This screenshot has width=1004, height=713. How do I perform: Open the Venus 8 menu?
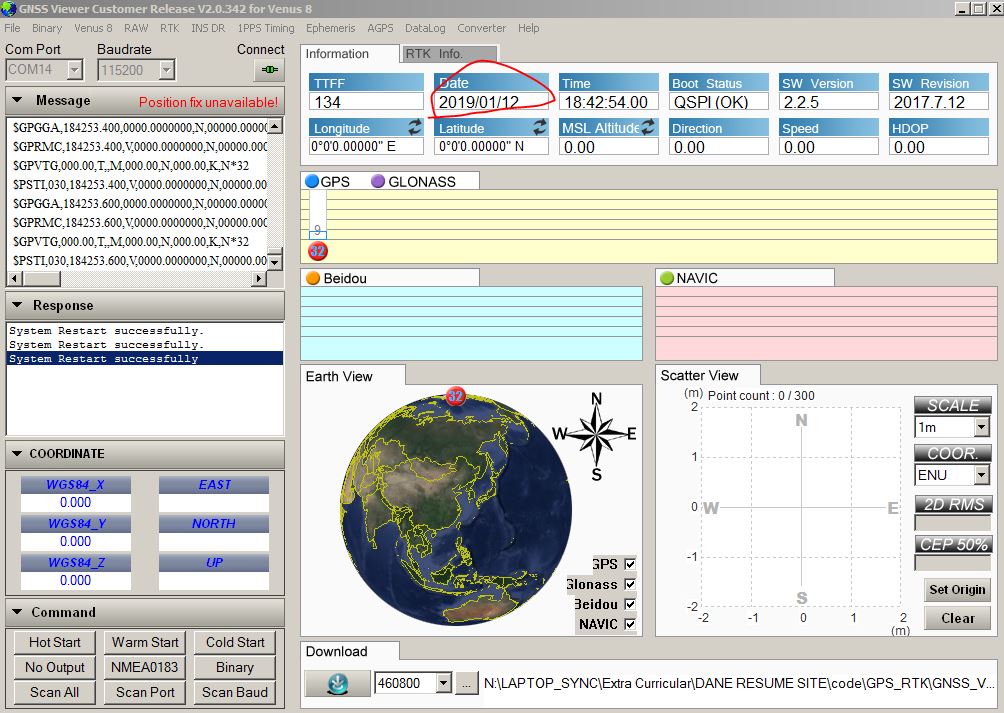(x=93, y=28)
